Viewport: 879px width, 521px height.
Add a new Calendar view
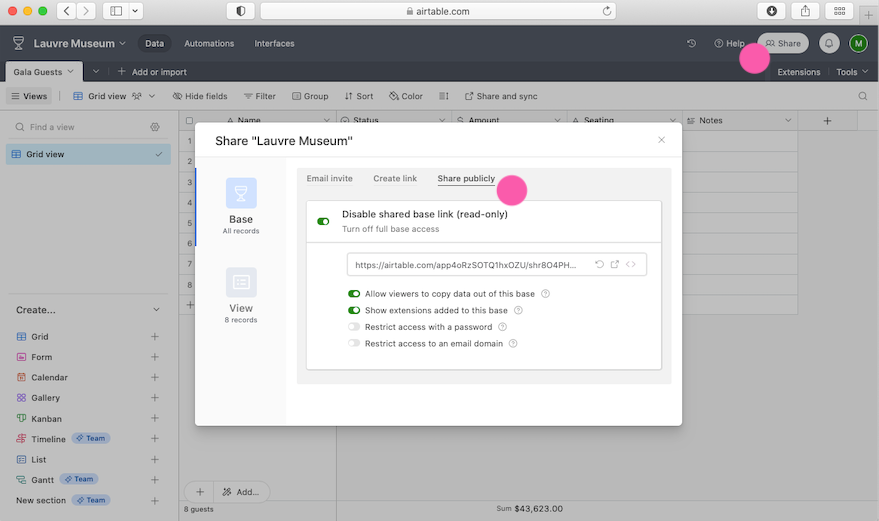[155, 377]
